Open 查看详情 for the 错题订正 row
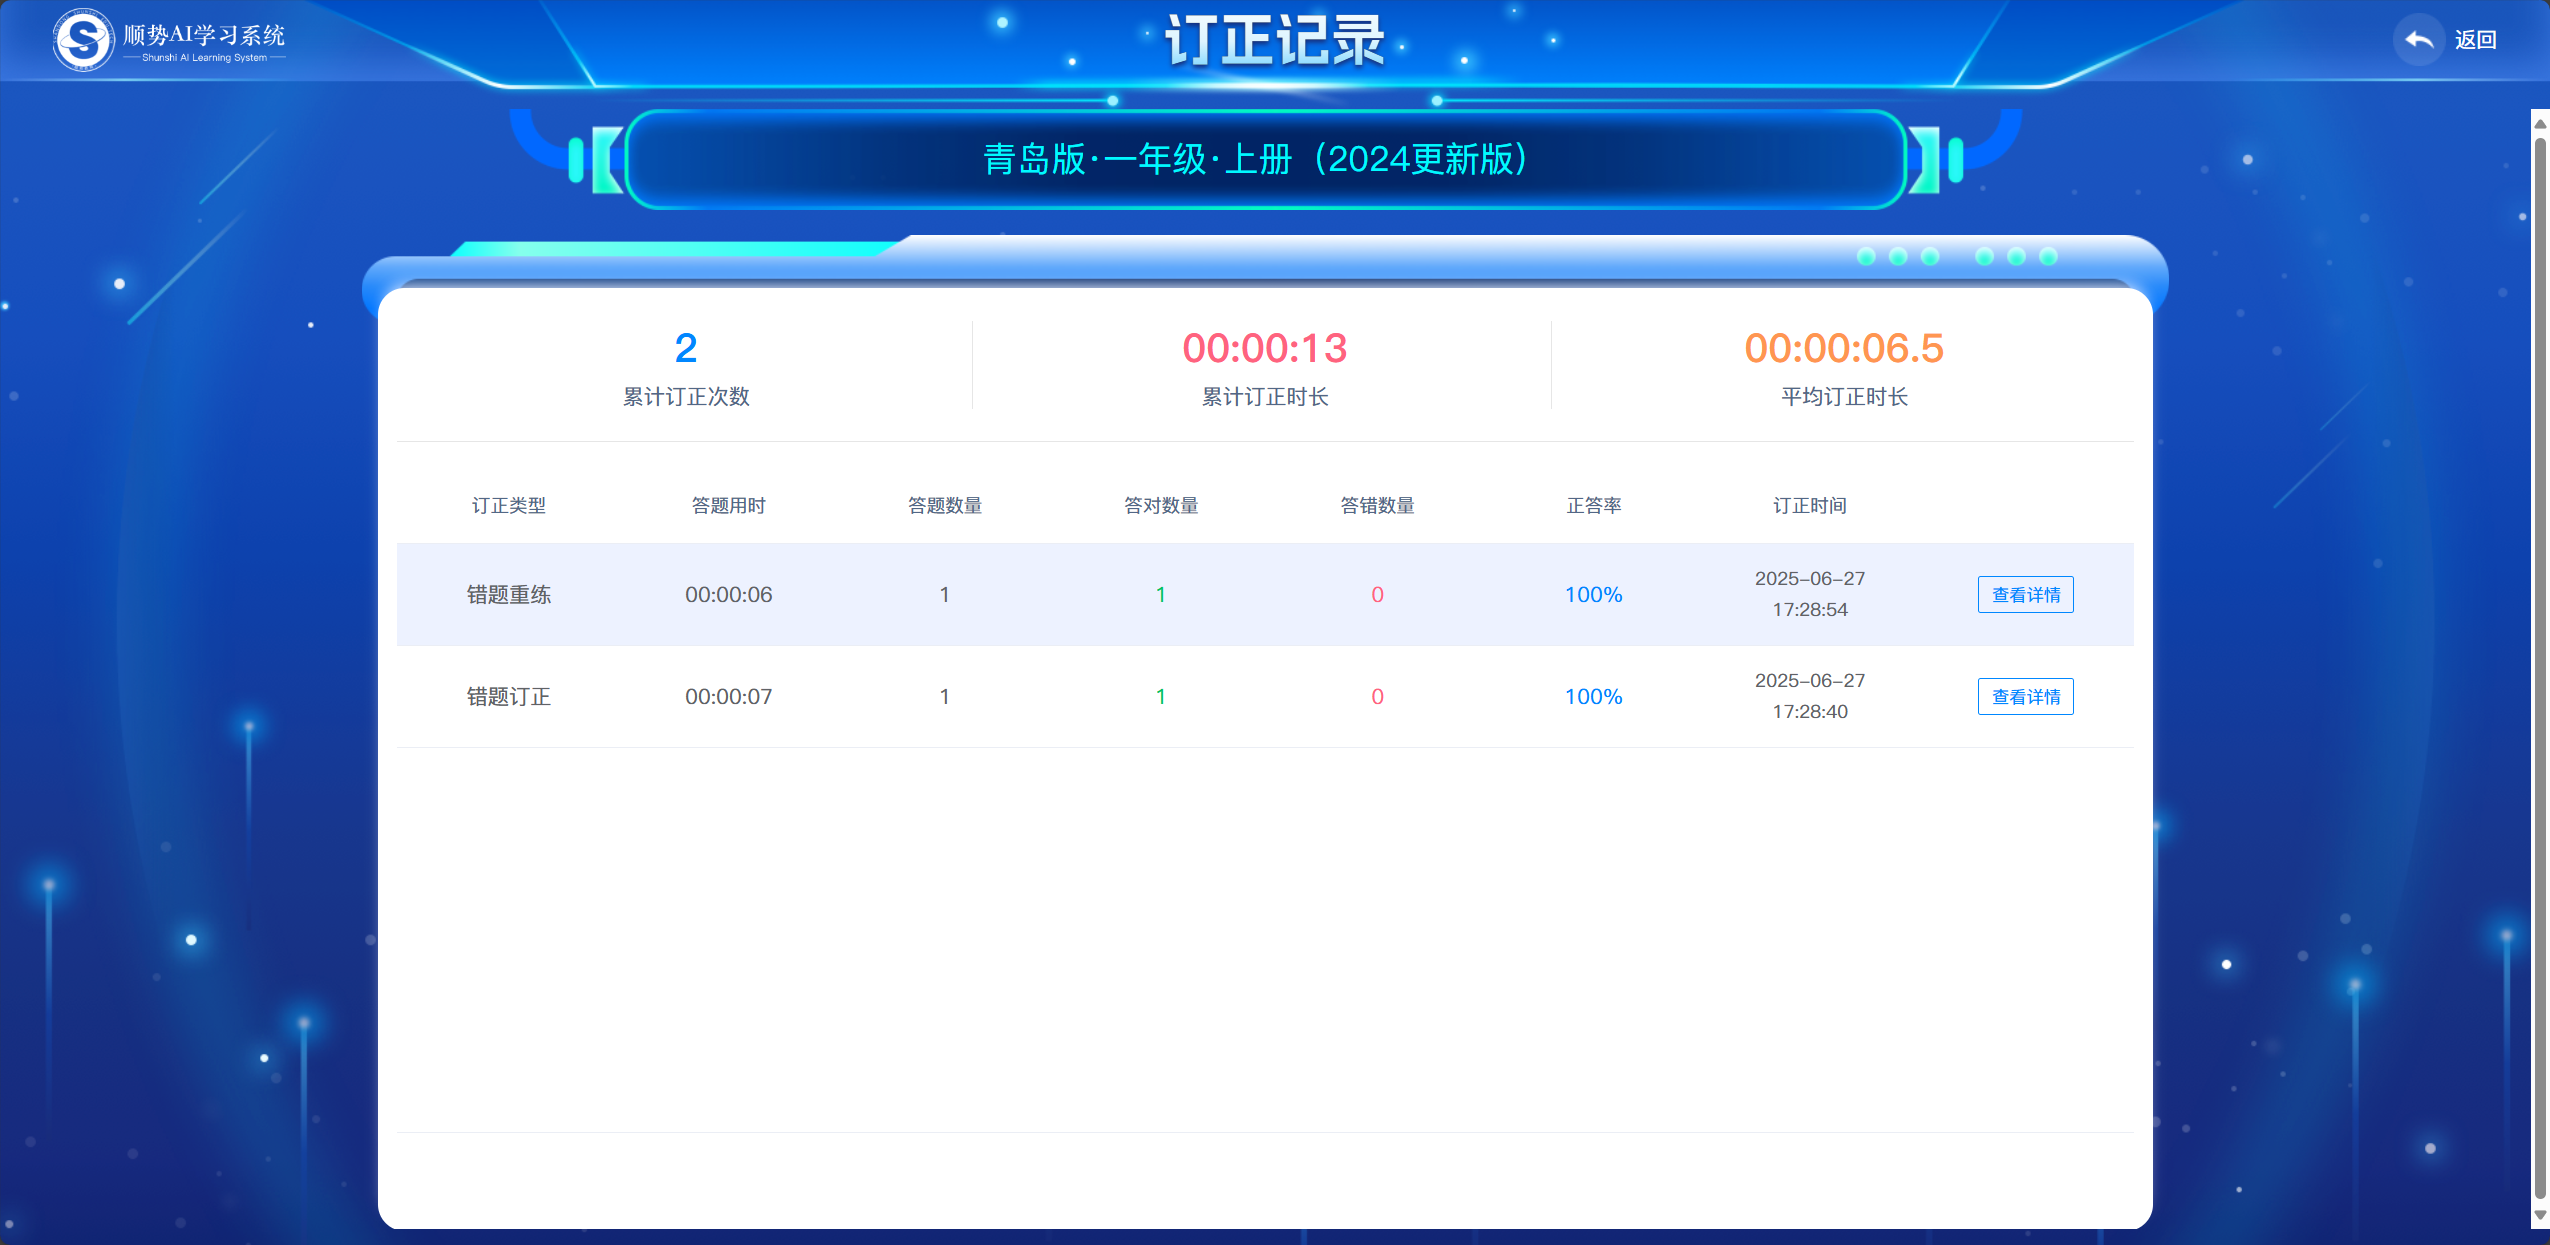The height and width of the screenshot is (1245, 2550). (2025, 697)
